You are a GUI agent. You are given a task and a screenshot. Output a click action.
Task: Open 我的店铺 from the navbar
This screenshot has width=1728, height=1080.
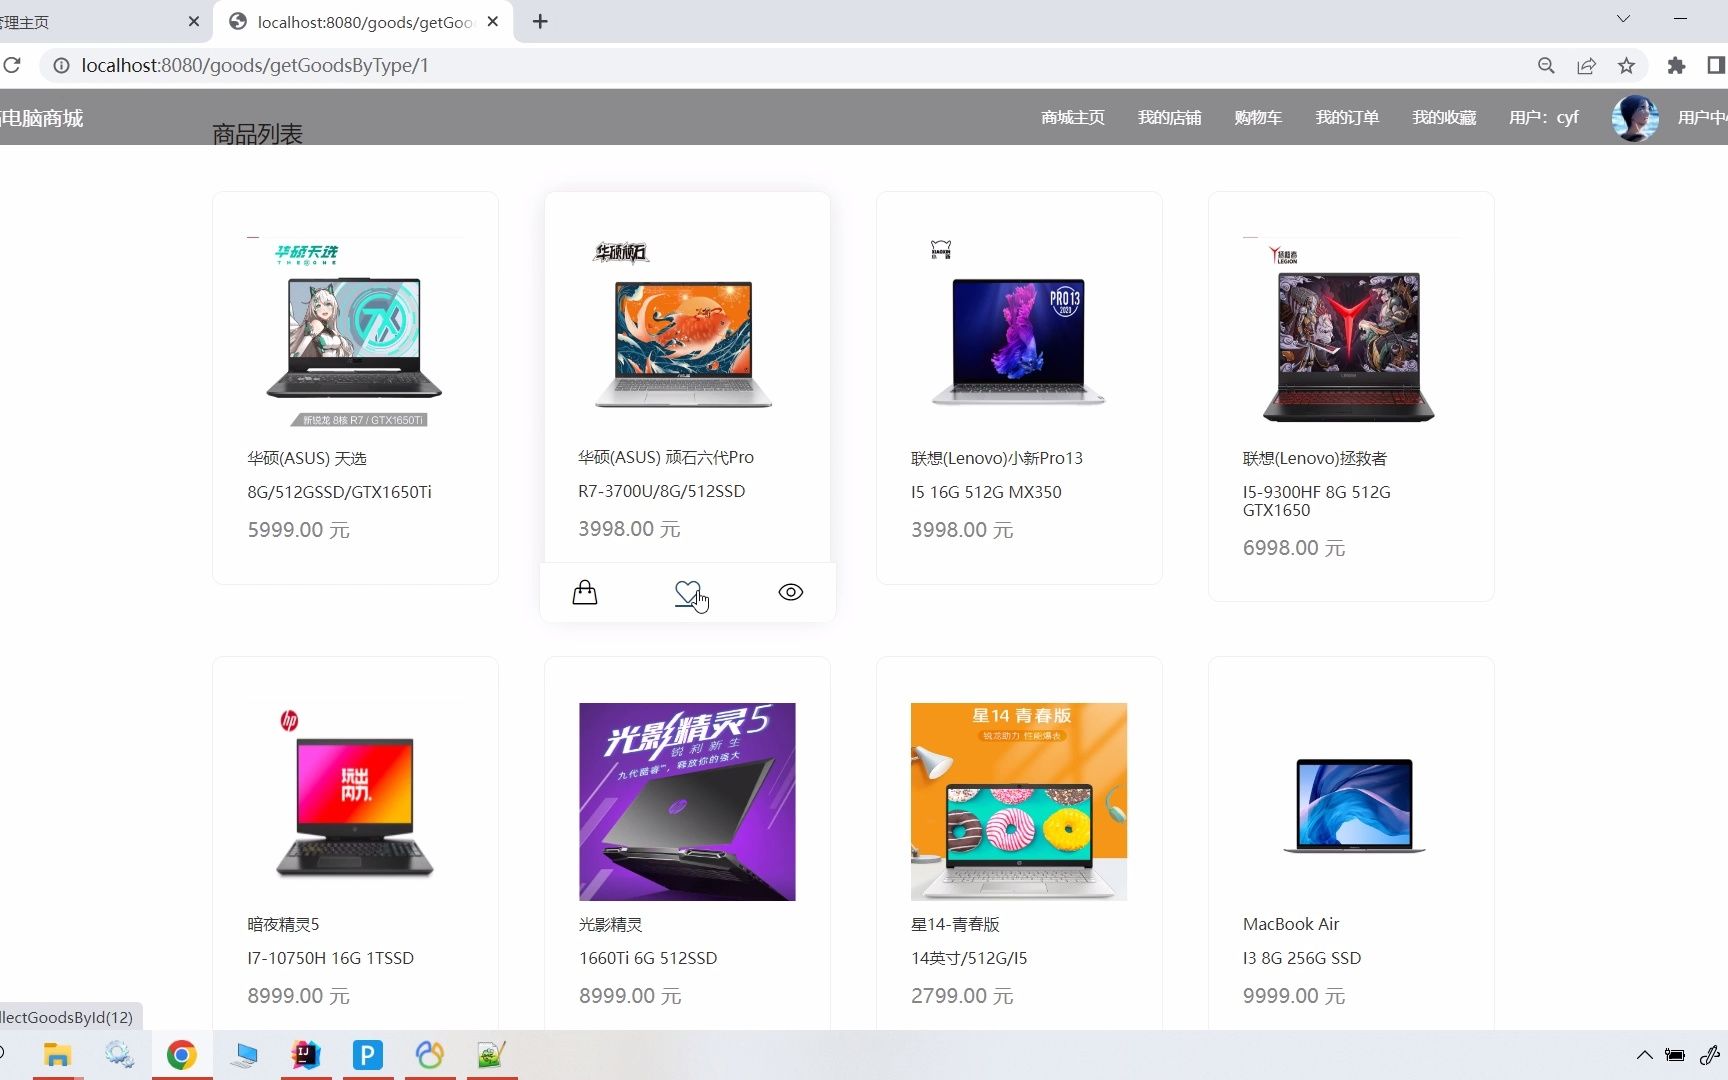tap(1169, 117)
